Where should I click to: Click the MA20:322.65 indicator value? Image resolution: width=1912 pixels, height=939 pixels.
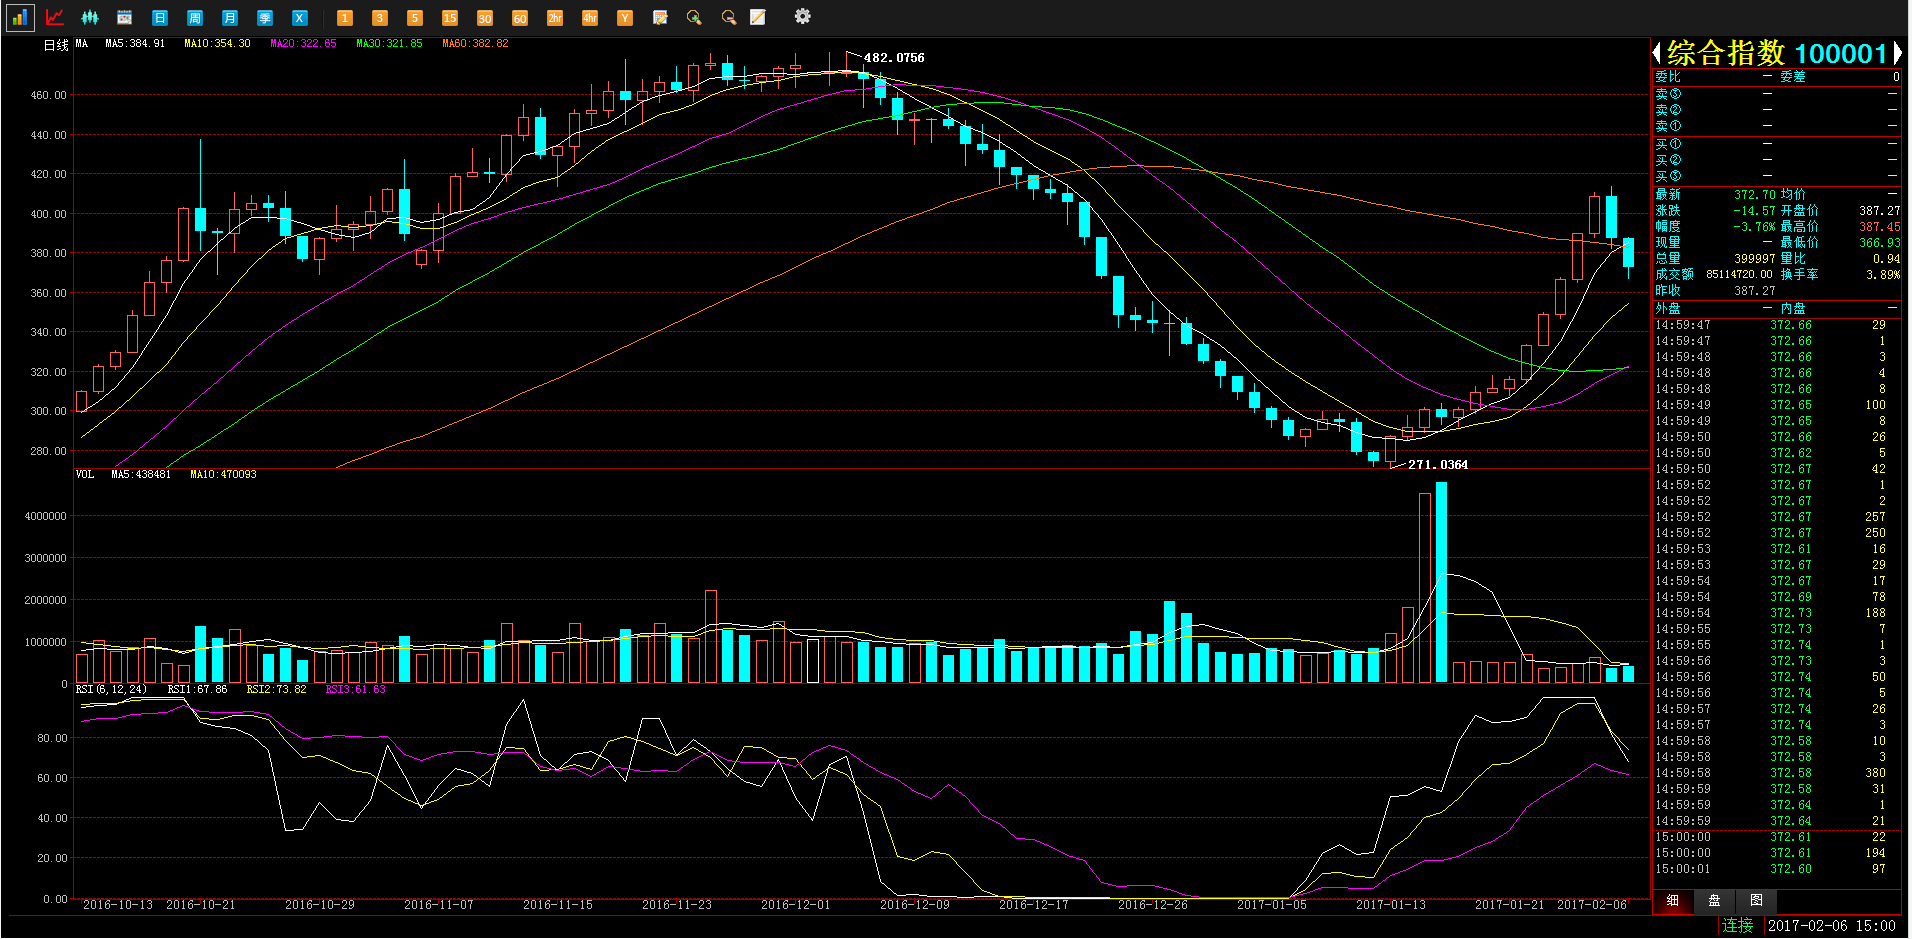(303, 44)
